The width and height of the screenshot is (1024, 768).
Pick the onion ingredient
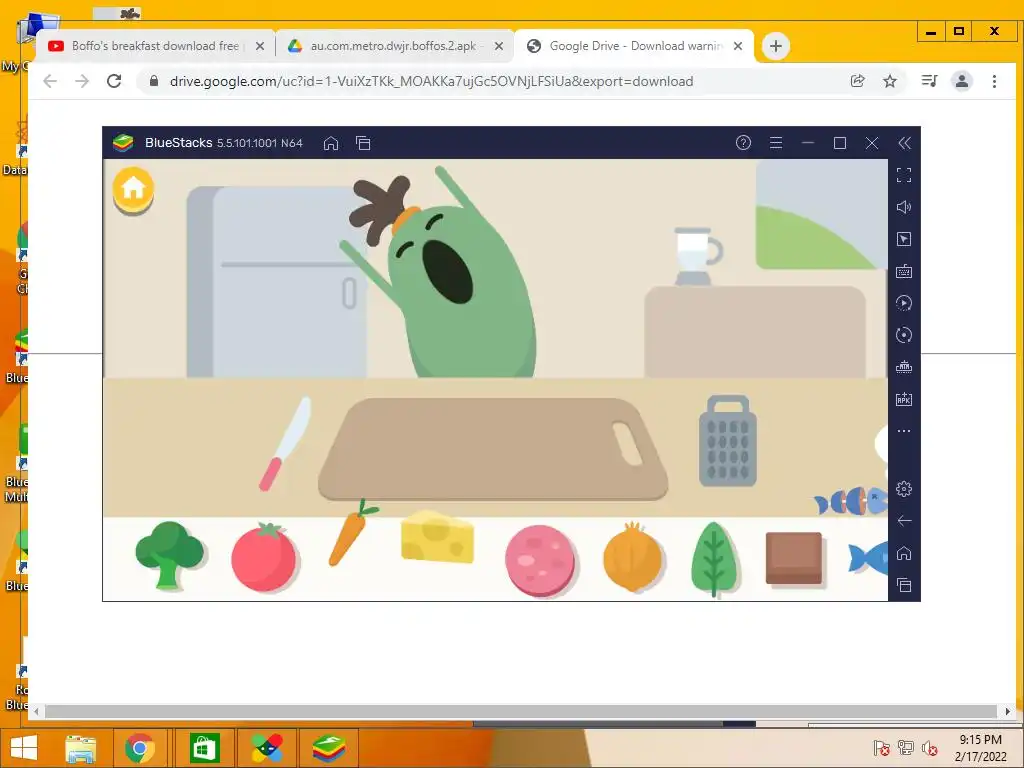click(x=632, y=556)
